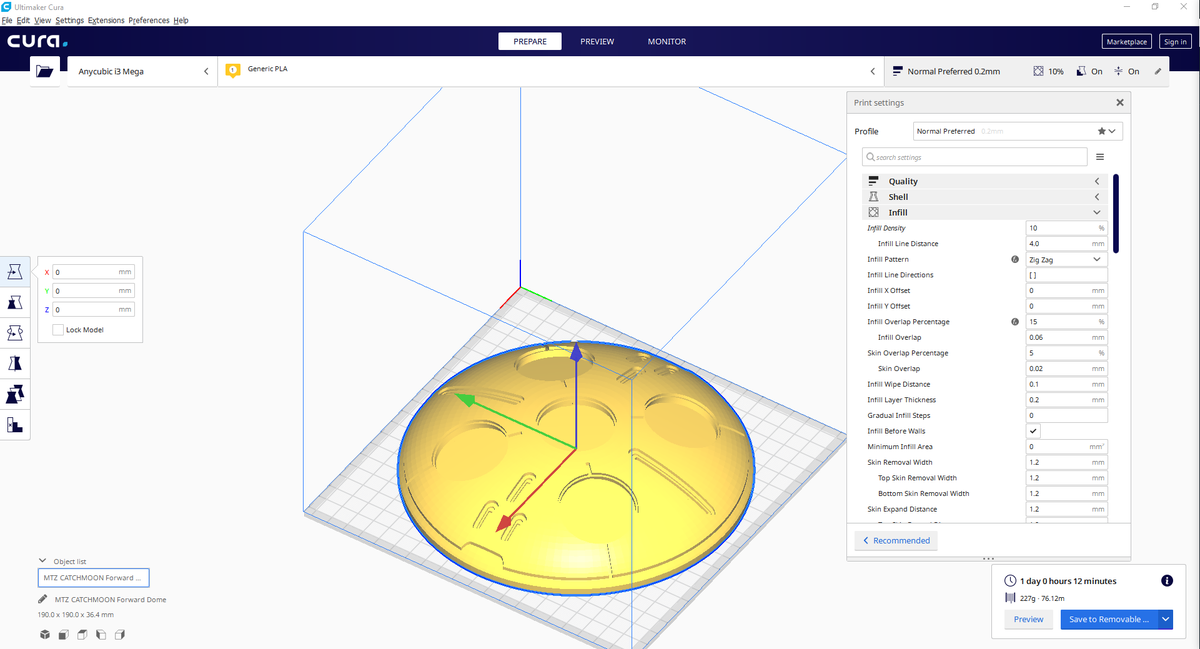1200x649 pixels.
Task: Open the Preferences menu
Action: (149, 20)
